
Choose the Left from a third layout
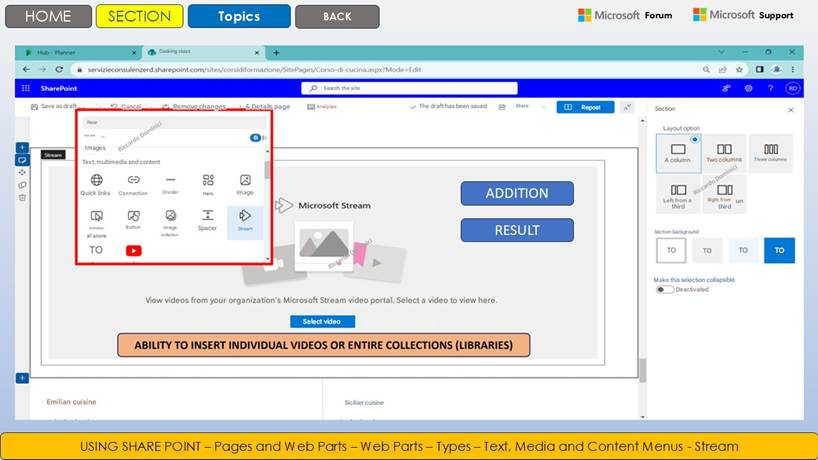click(678, 195)
